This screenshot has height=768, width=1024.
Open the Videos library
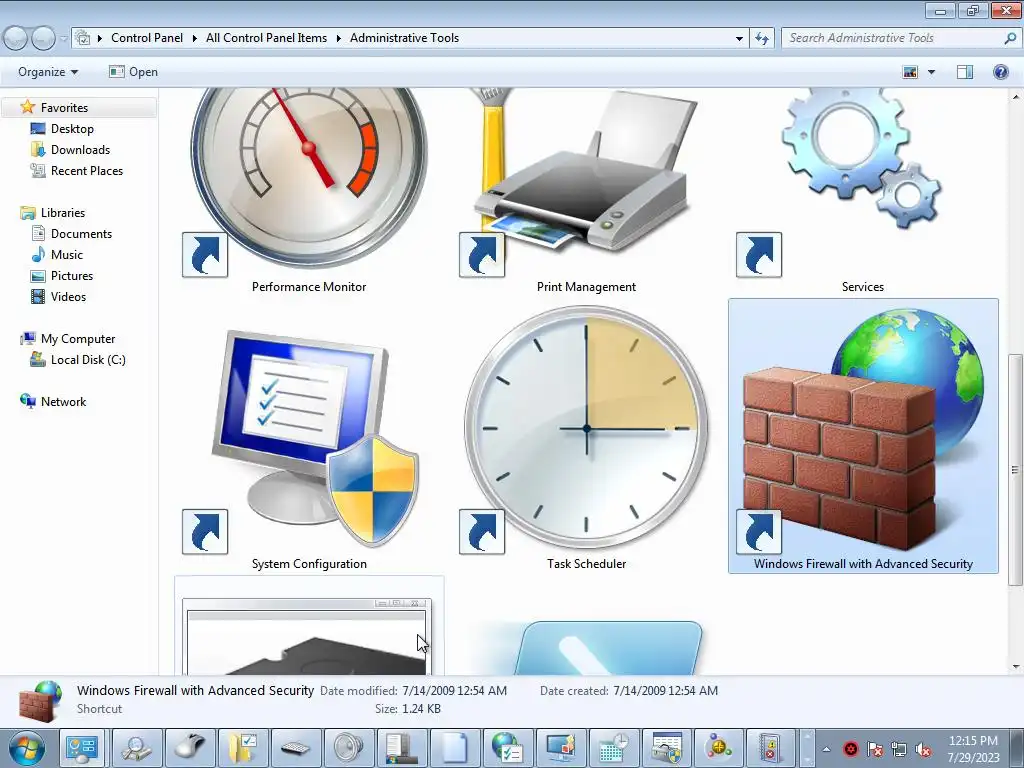pos(68,296)
